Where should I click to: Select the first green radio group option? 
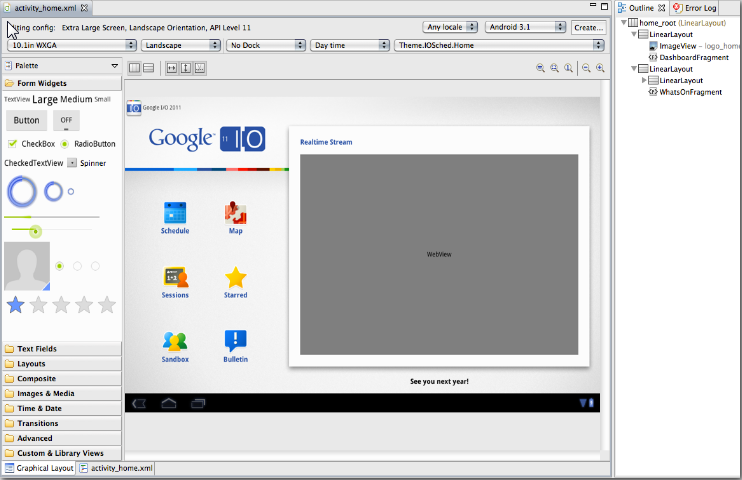click(59, 266)
